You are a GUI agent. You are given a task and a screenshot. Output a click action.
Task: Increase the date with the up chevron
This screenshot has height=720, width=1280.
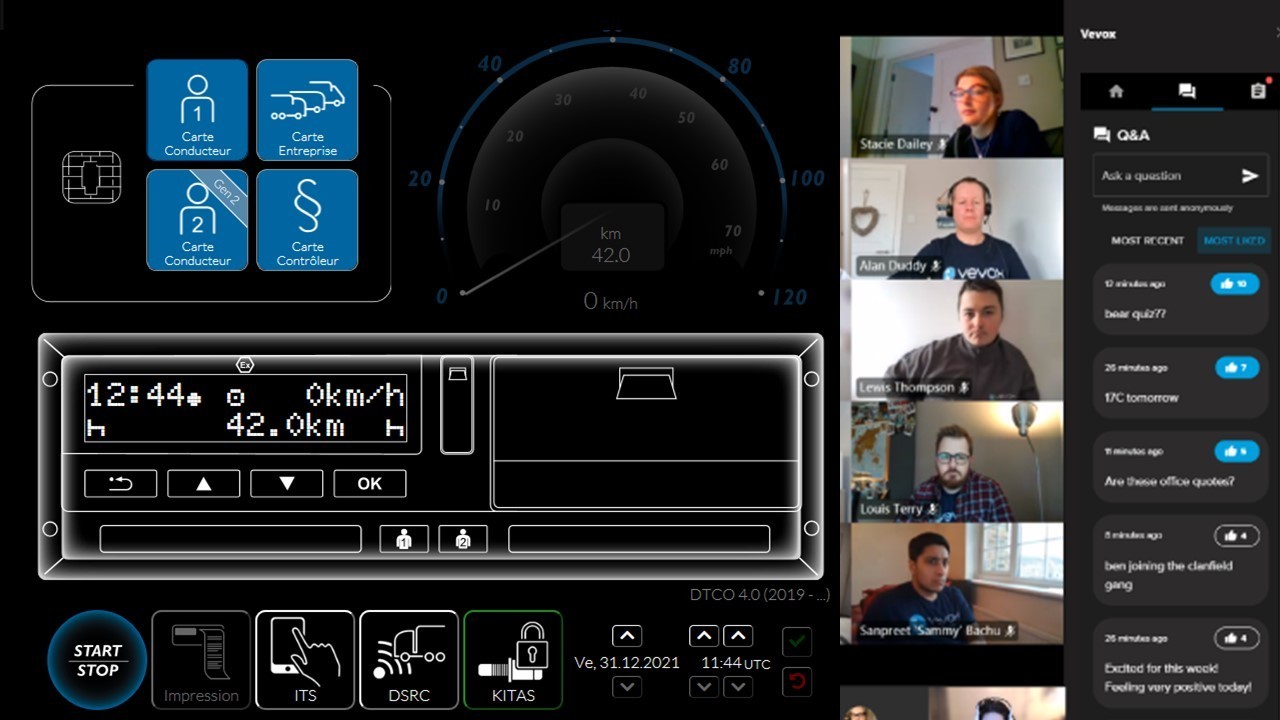tap(627, 636)
